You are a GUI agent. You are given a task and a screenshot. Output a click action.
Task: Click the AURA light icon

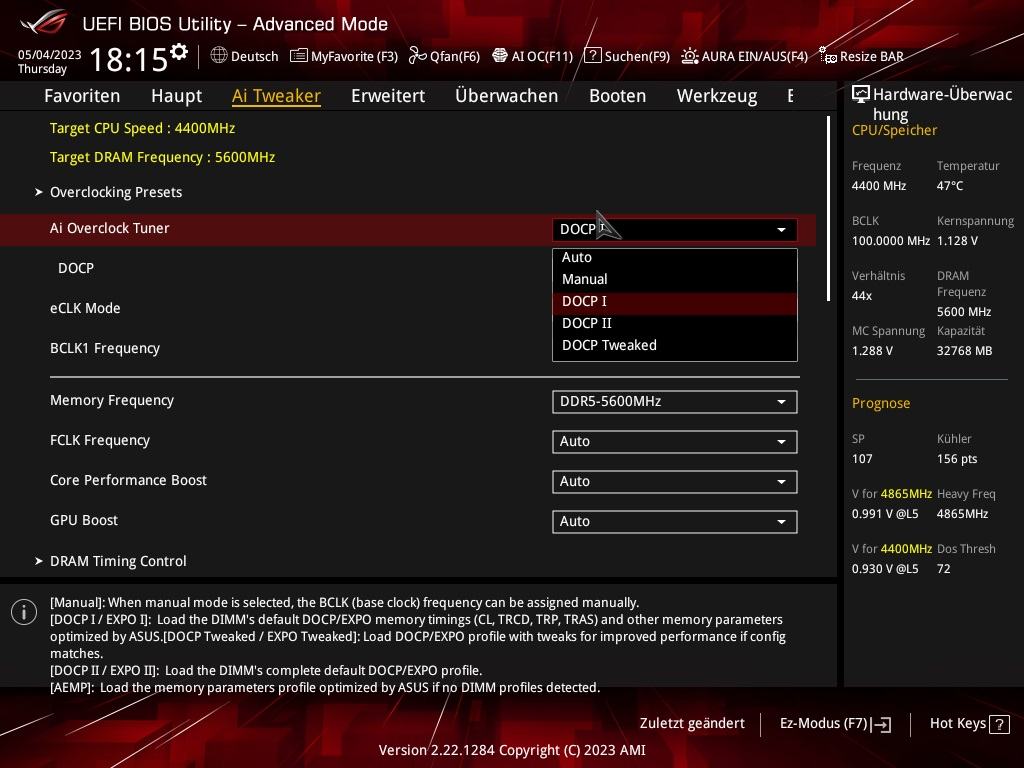pyautogui.click(x=690, y=56)
